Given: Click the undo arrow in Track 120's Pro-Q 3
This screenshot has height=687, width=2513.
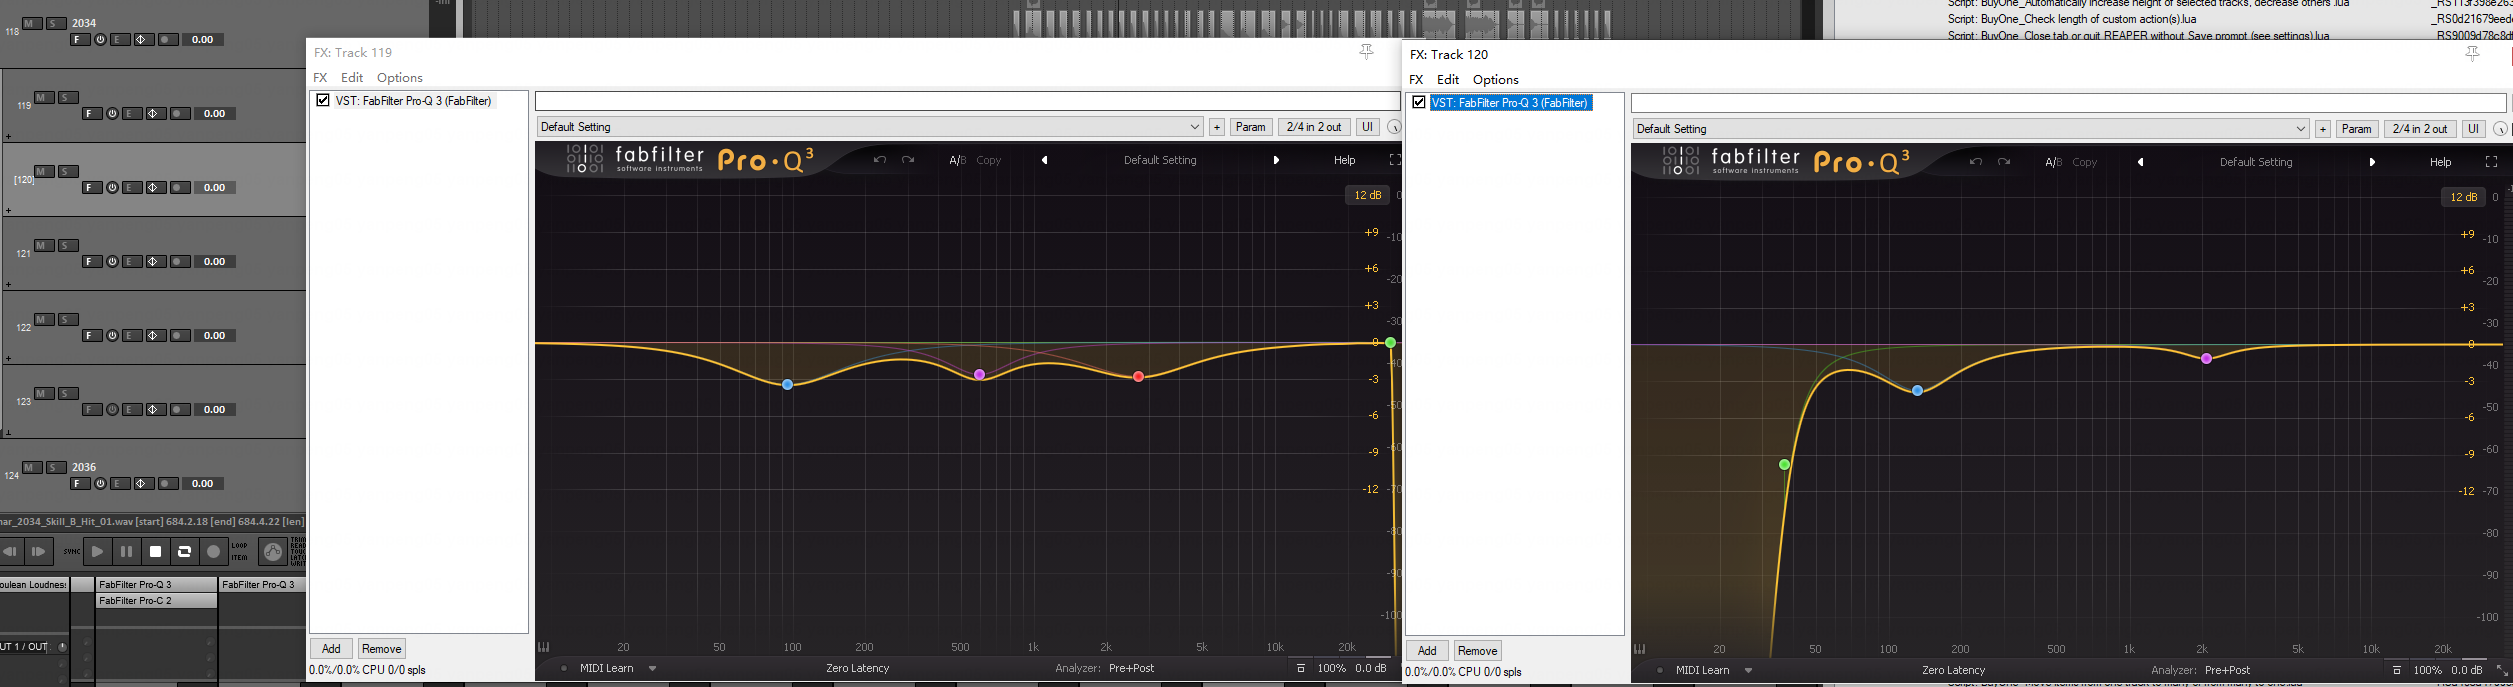Looking at the screenshot, I should [x=1975, y=162].
